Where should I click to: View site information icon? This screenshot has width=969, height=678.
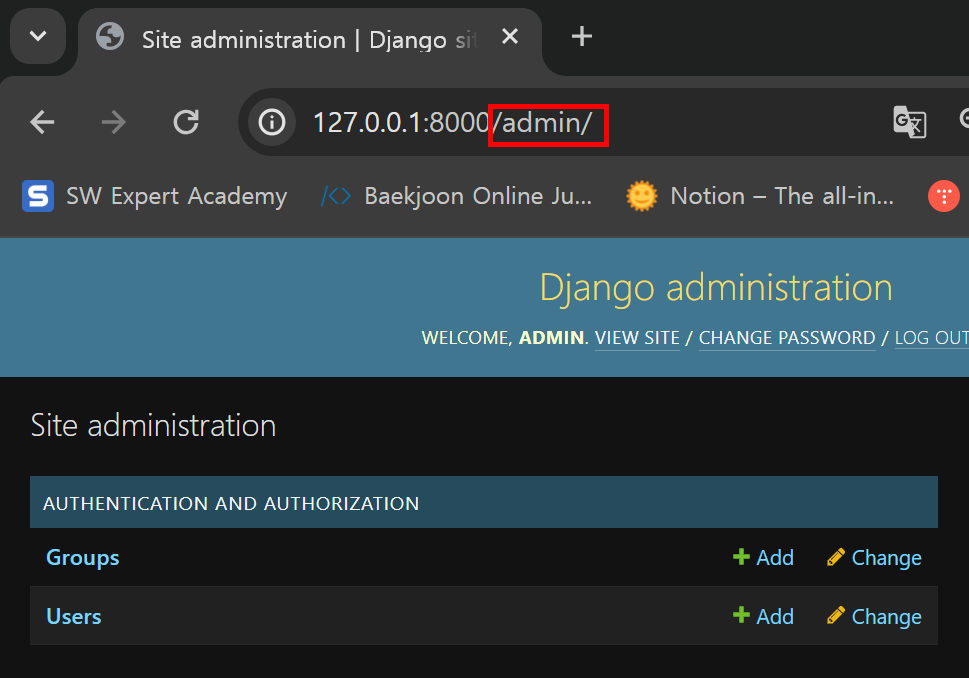[x=272, y=122]
